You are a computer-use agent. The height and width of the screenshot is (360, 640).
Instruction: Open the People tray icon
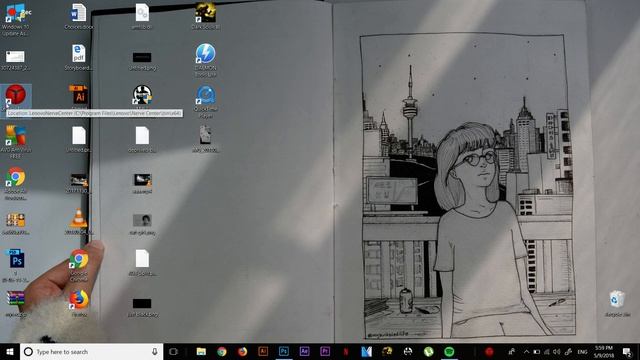pyautogui.click(x=511, y=351)
